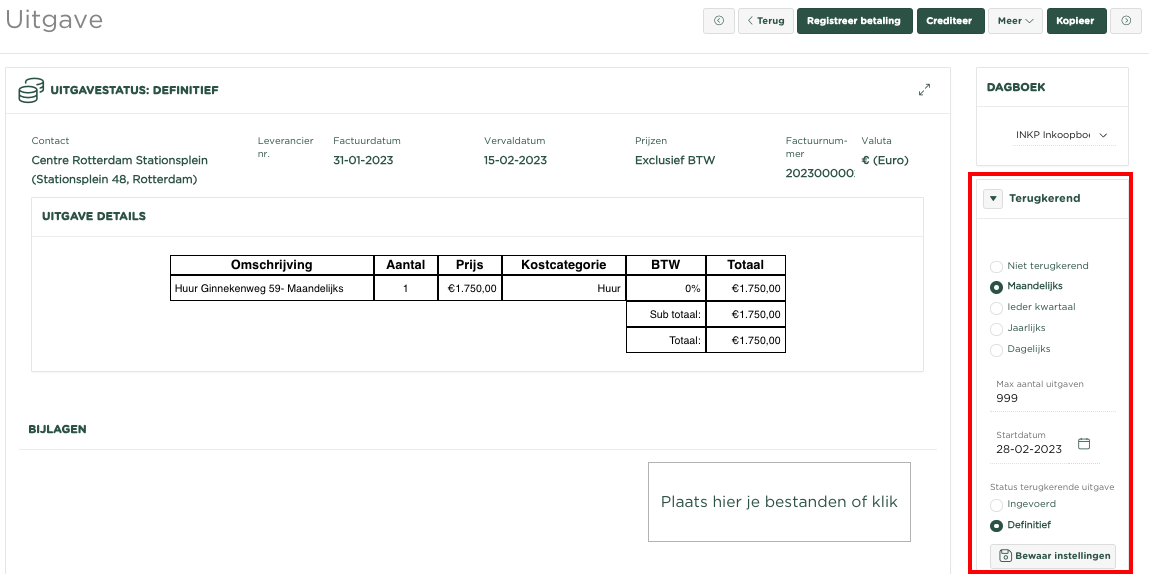Expand the expense panel to fullscreen
Screen dimensions: 1149x574
click(x=924, y=90)
